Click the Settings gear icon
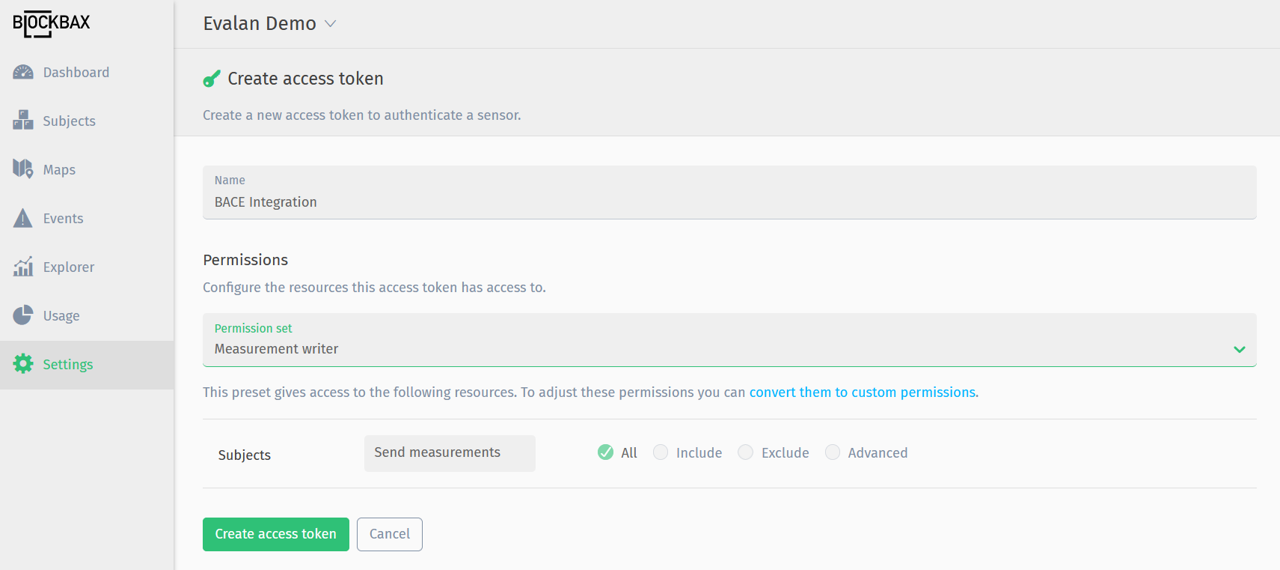The height and width of the screenshot is (570, 1280). (x=23, y=364)
